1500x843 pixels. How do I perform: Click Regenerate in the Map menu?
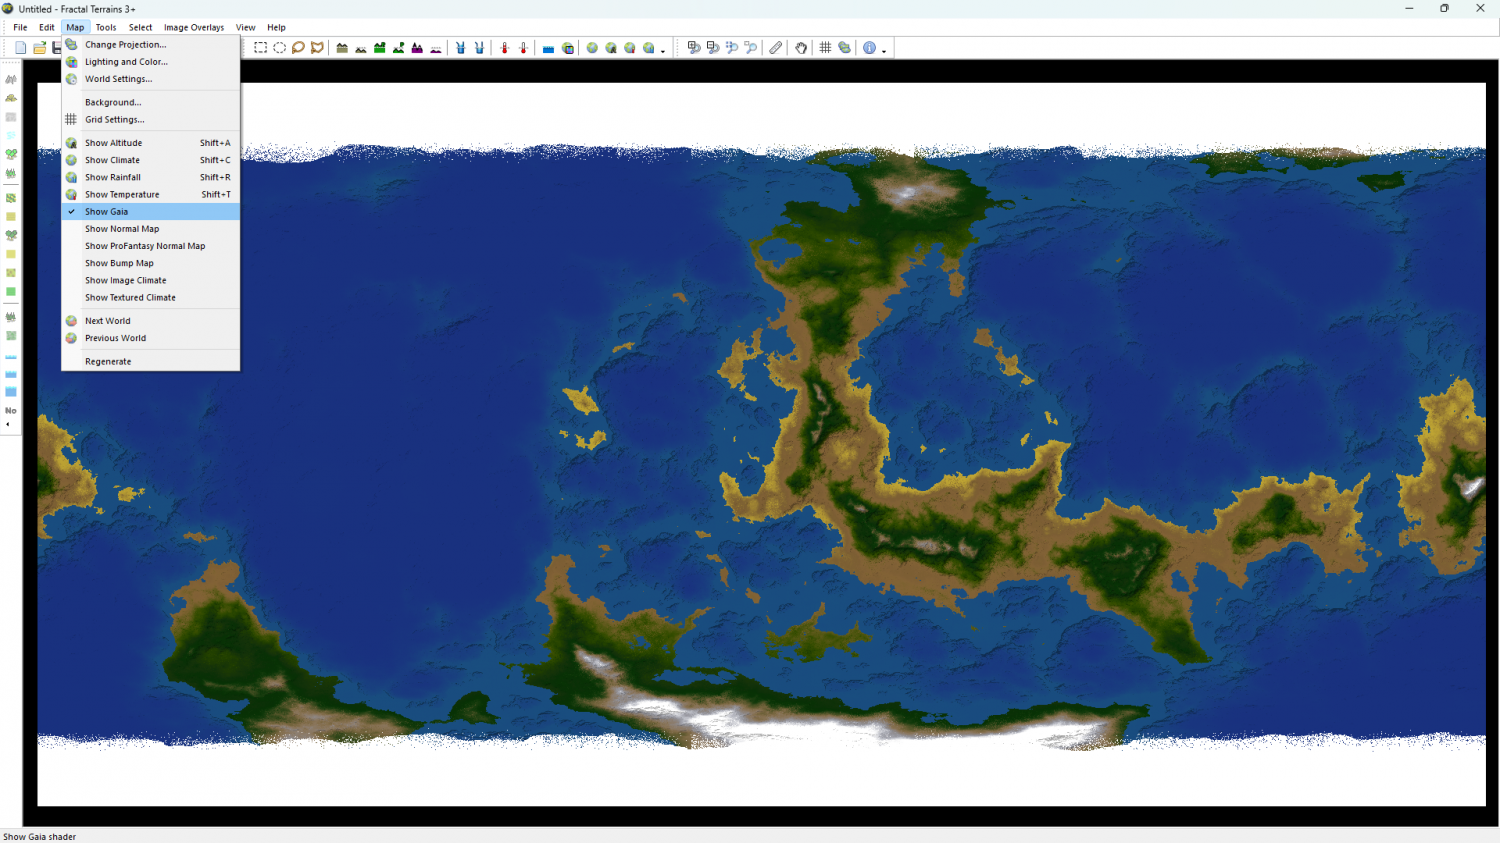[x=108, y=362]
